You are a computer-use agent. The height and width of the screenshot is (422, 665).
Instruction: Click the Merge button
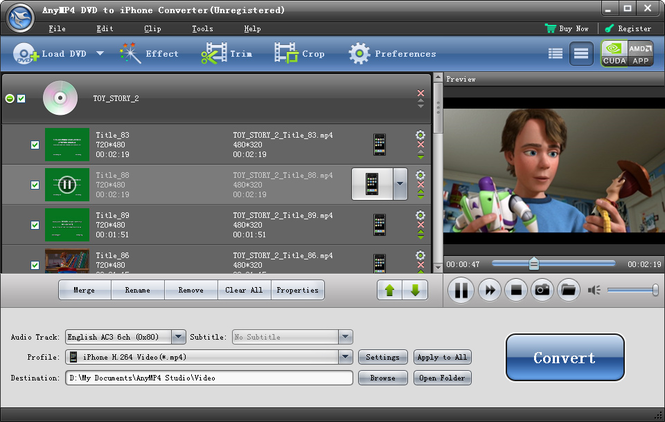click(x=85, y=290)
